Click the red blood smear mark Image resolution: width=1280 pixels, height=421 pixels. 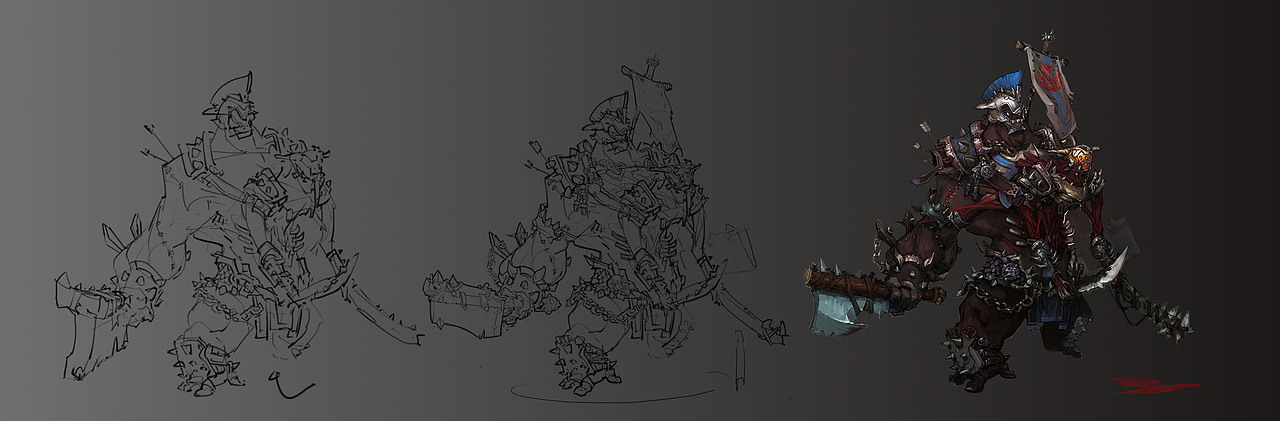coord(1156,384)
